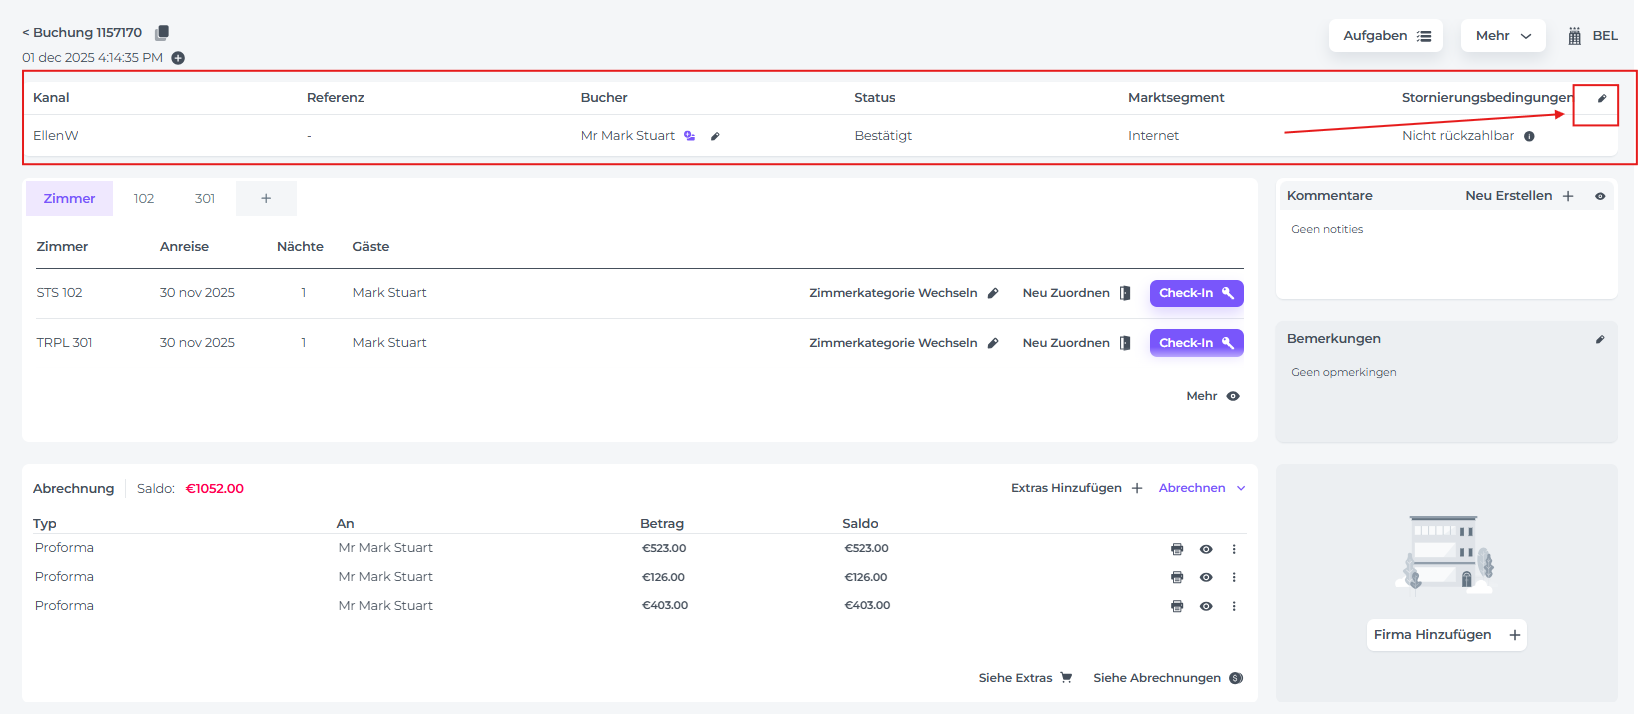This screenshot has height=714, width=1638.
Task: Show info about Nicht rückzahlbar policy
Action: tap(1529, 136)
